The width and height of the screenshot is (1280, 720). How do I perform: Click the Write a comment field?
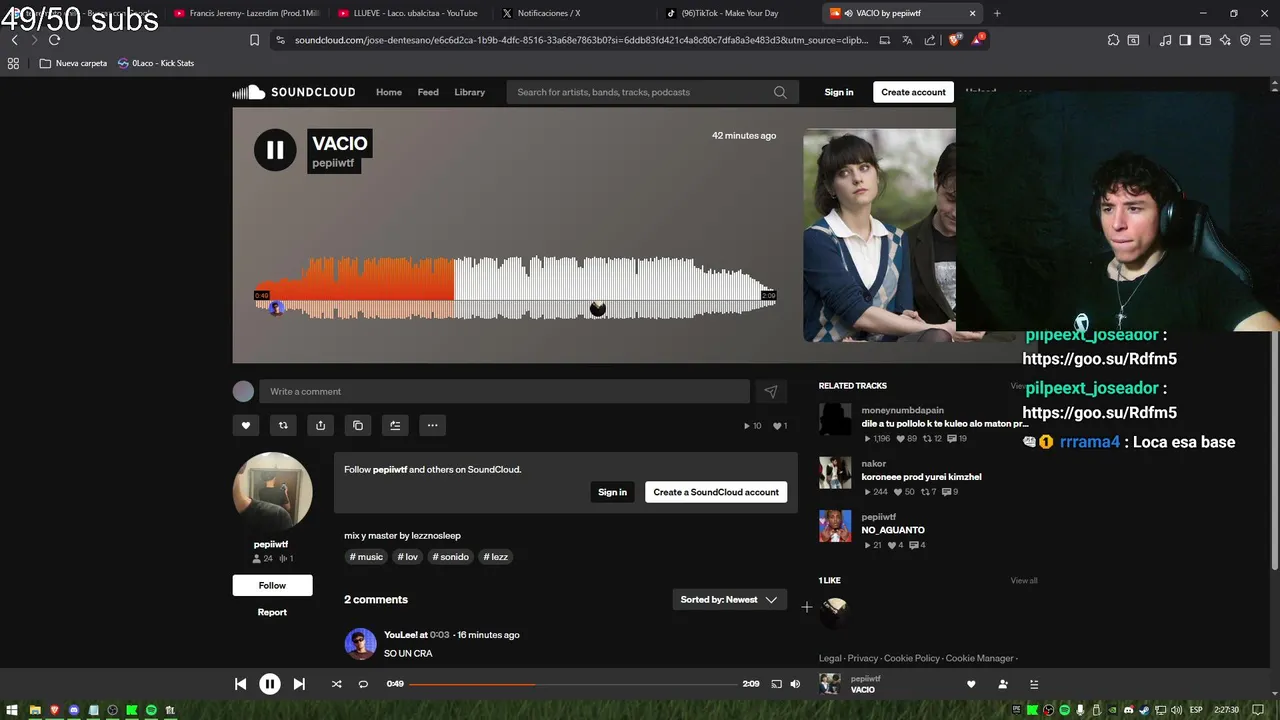[x=504, y=391]
